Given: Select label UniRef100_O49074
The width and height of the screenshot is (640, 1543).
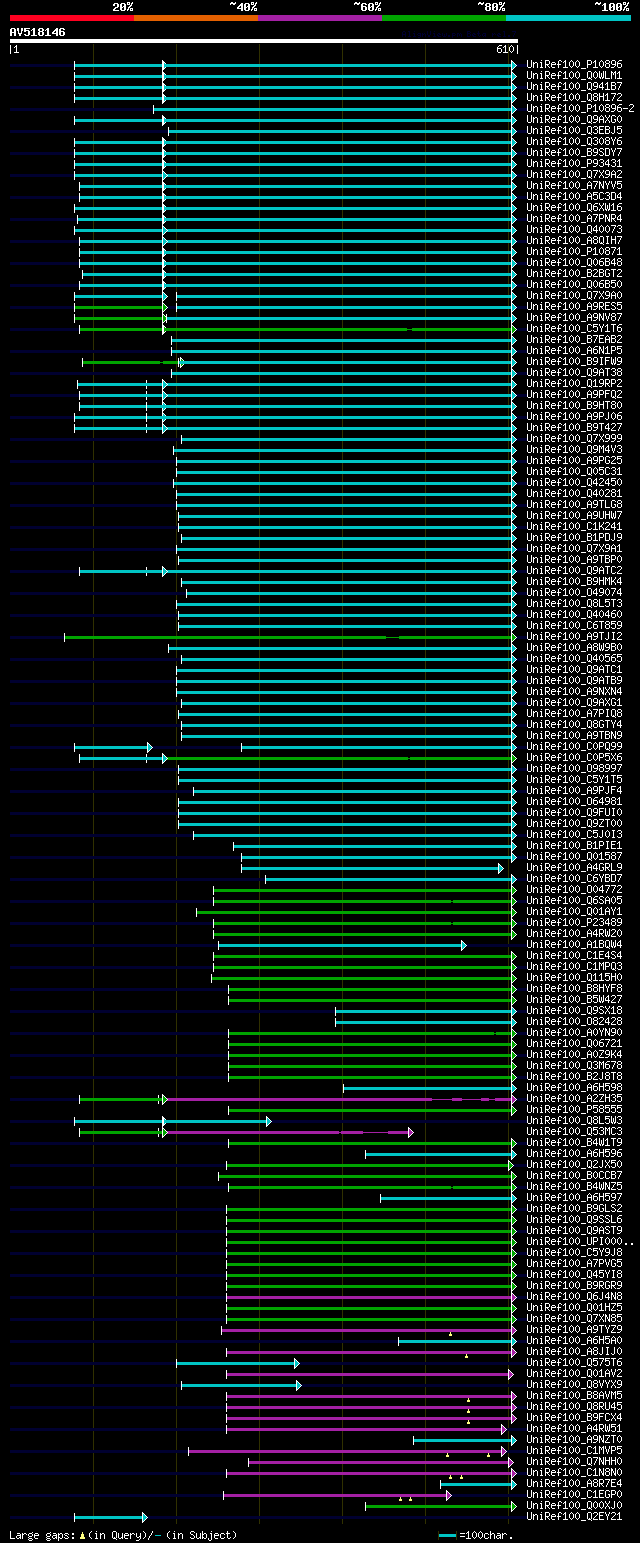Looking at the screenshot, I should click(x=574, y=593).
